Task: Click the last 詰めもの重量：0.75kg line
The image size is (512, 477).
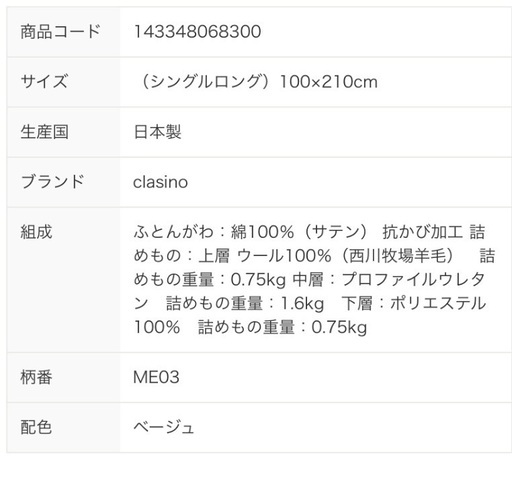Action: [x=282, y=327]
